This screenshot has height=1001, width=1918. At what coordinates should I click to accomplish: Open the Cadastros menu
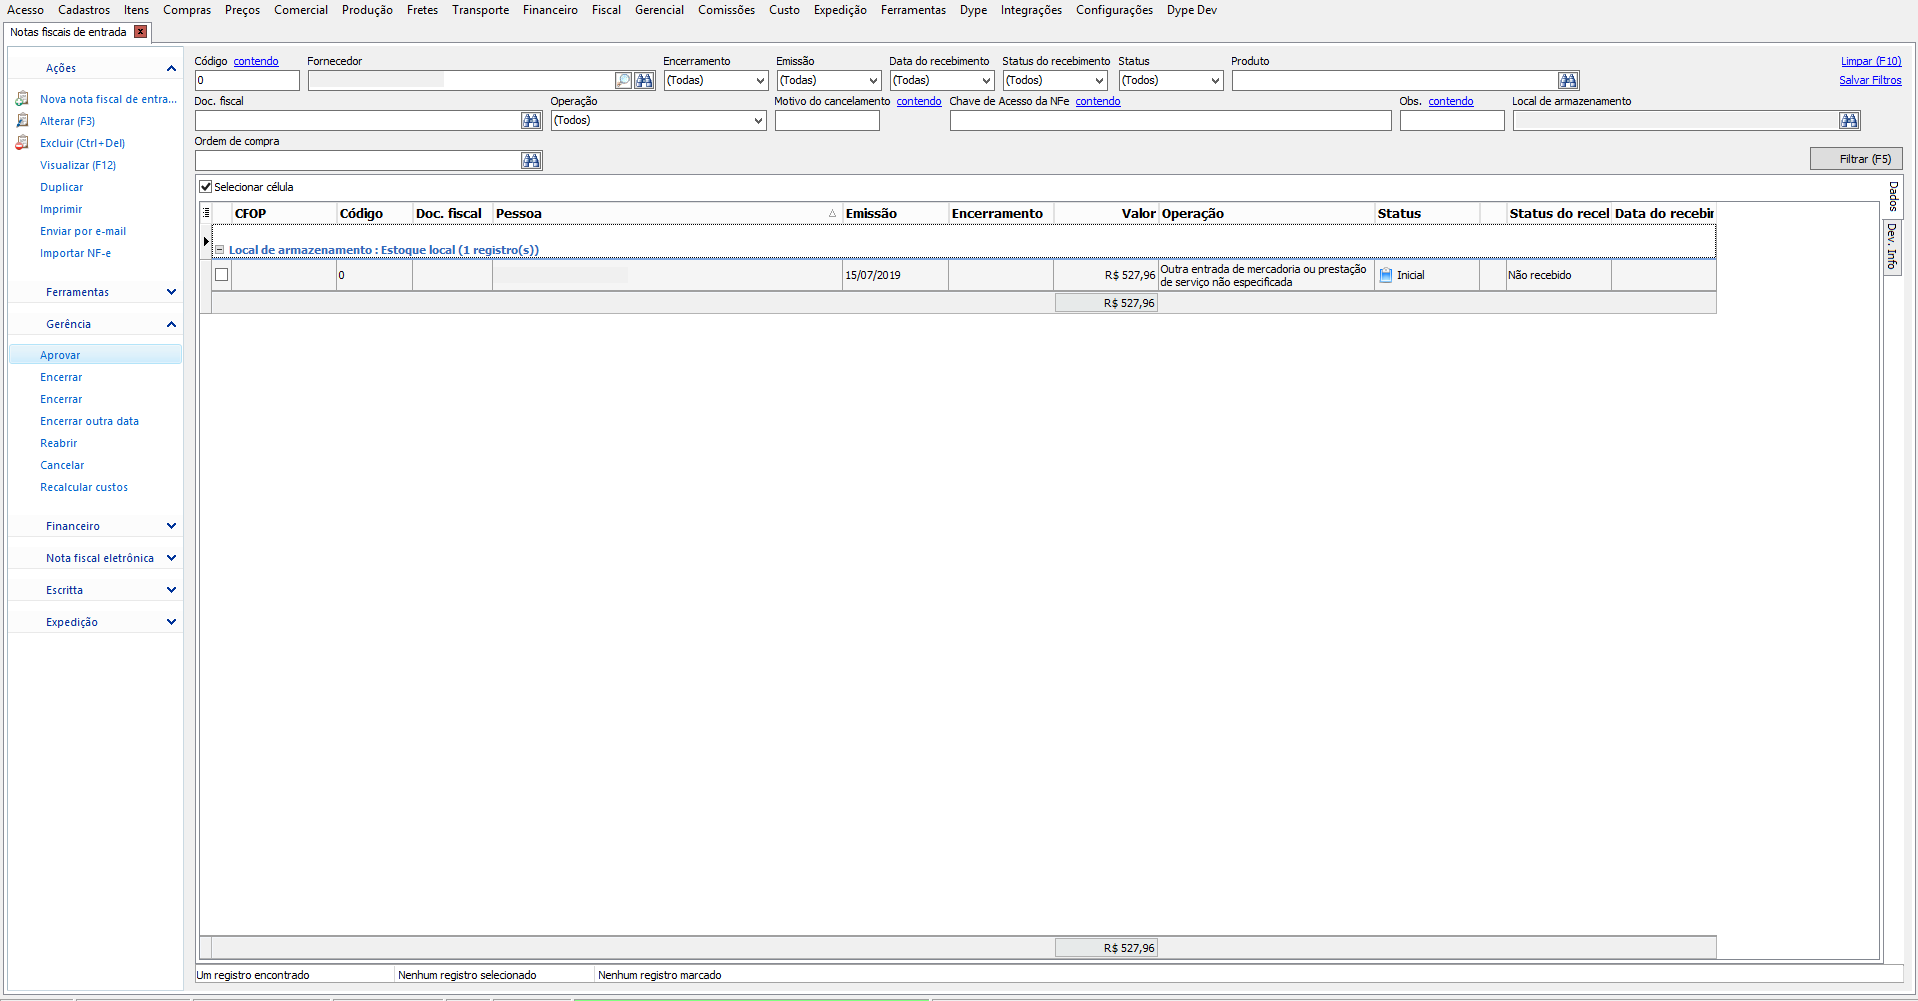coord(84,10)
